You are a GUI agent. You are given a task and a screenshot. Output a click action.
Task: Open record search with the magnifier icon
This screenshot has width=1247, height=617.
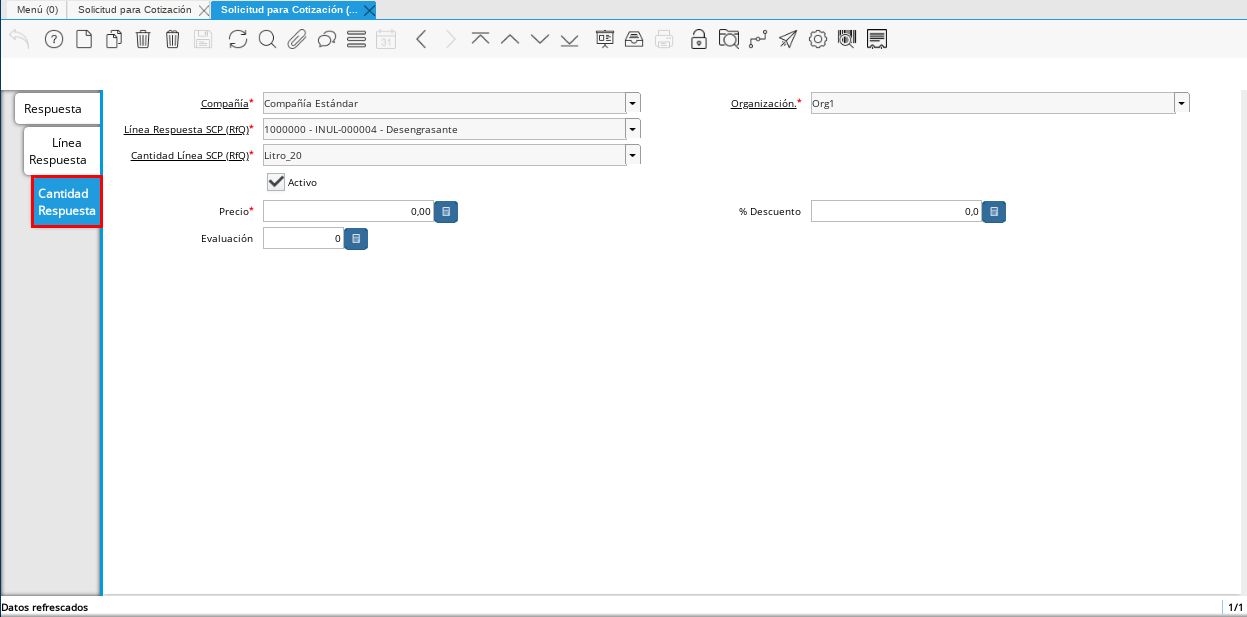267,39
